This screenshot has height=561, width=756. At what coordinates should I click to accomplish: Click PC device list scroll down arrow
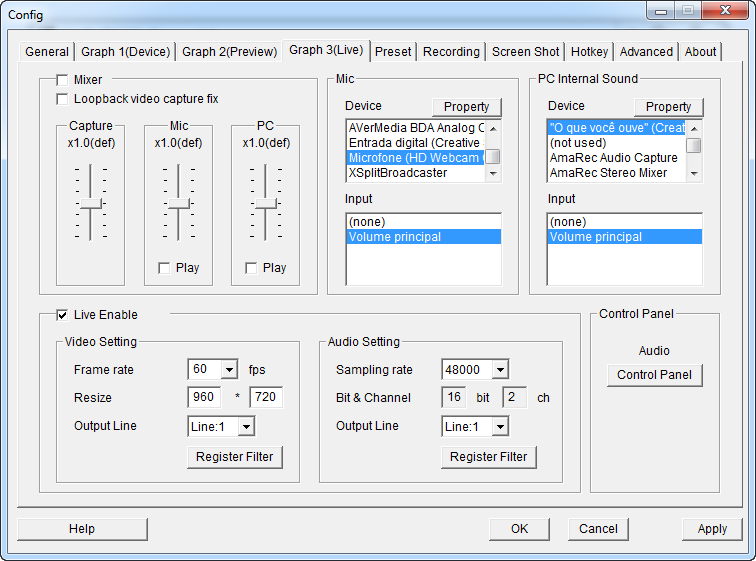pos(694,174)
